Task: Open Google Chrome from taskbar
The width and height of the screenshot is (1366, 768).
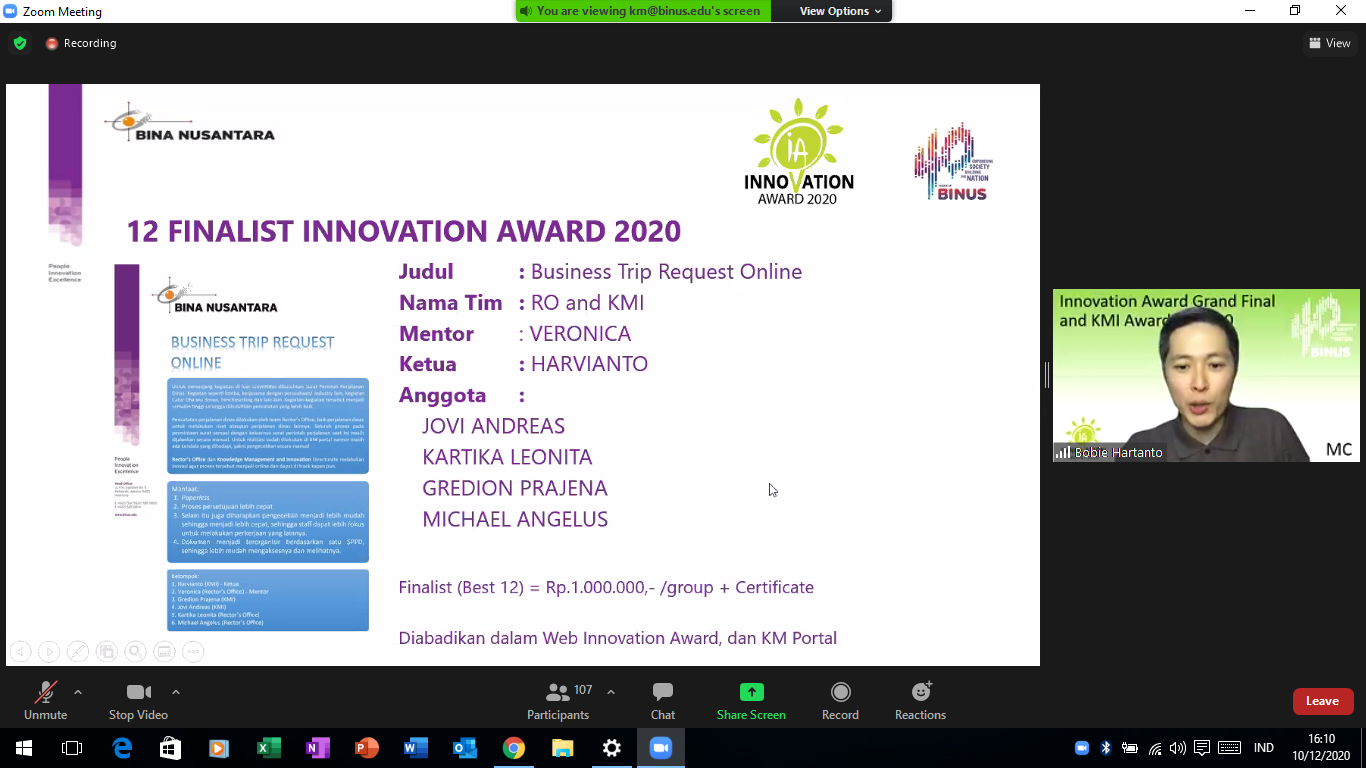Action: pos(513,748)
